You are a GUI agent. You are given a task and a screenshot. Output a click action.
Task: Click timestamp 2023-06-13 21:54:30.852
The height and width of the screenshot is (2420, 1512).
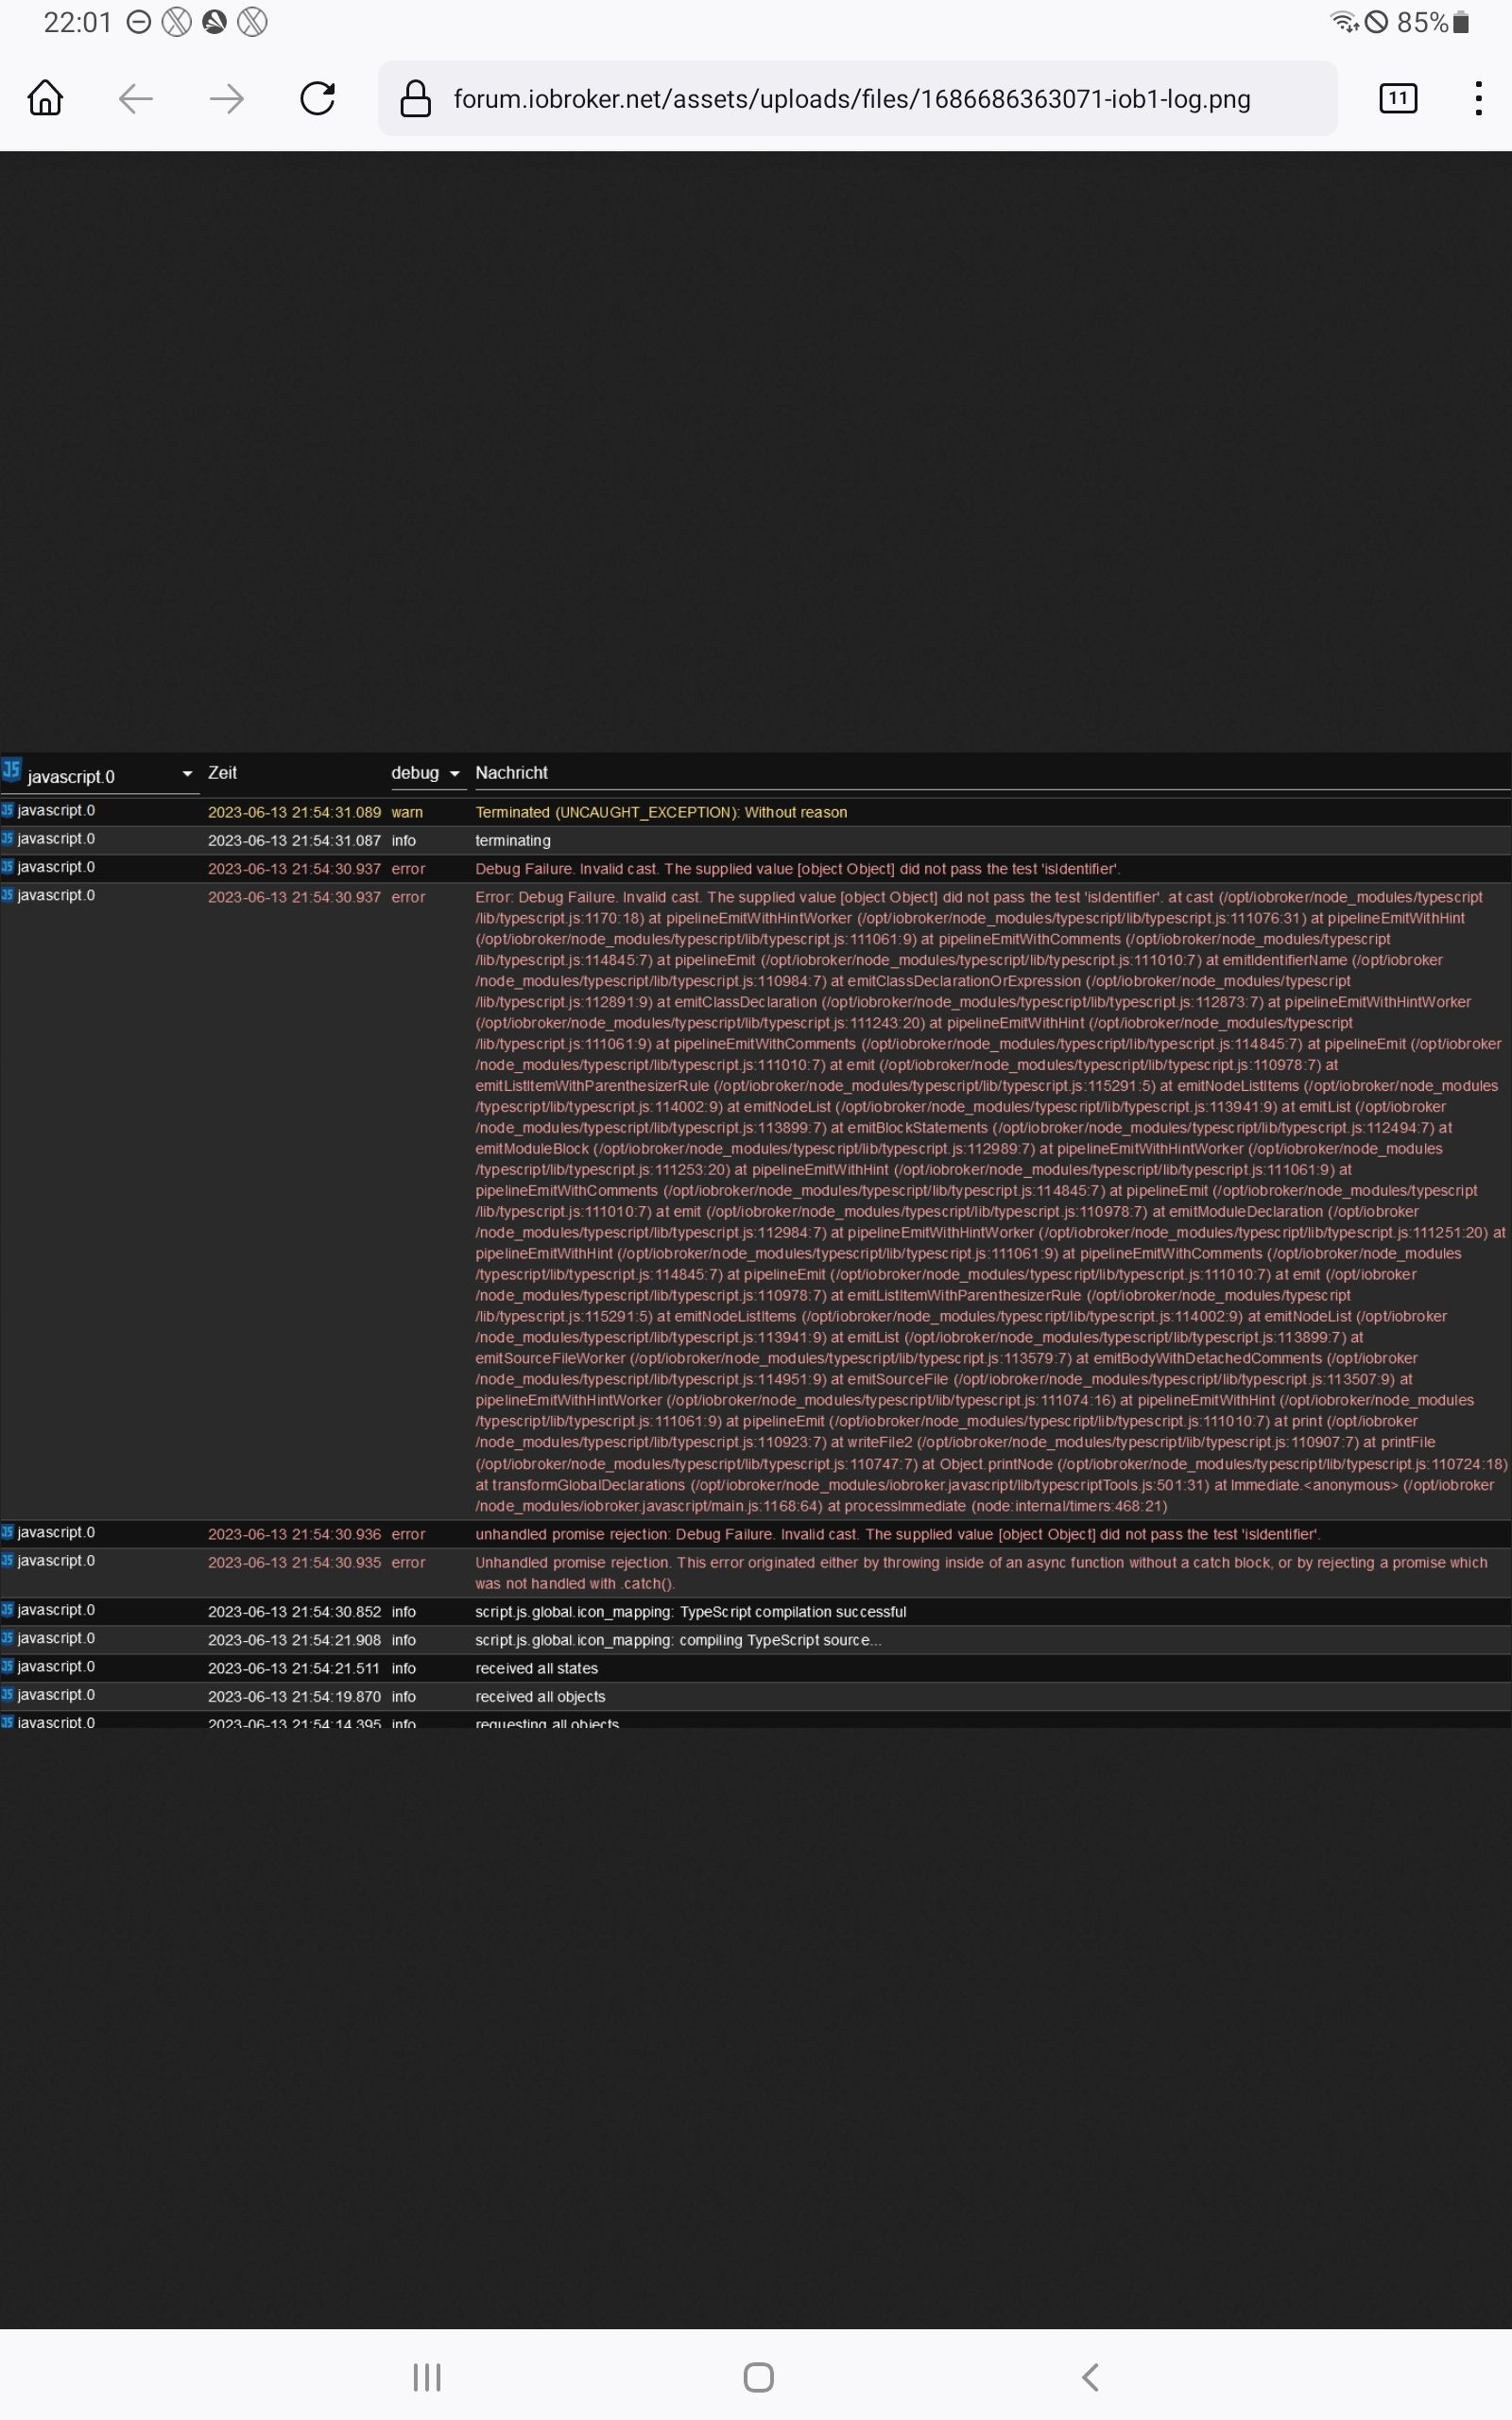pos(294,1612)
